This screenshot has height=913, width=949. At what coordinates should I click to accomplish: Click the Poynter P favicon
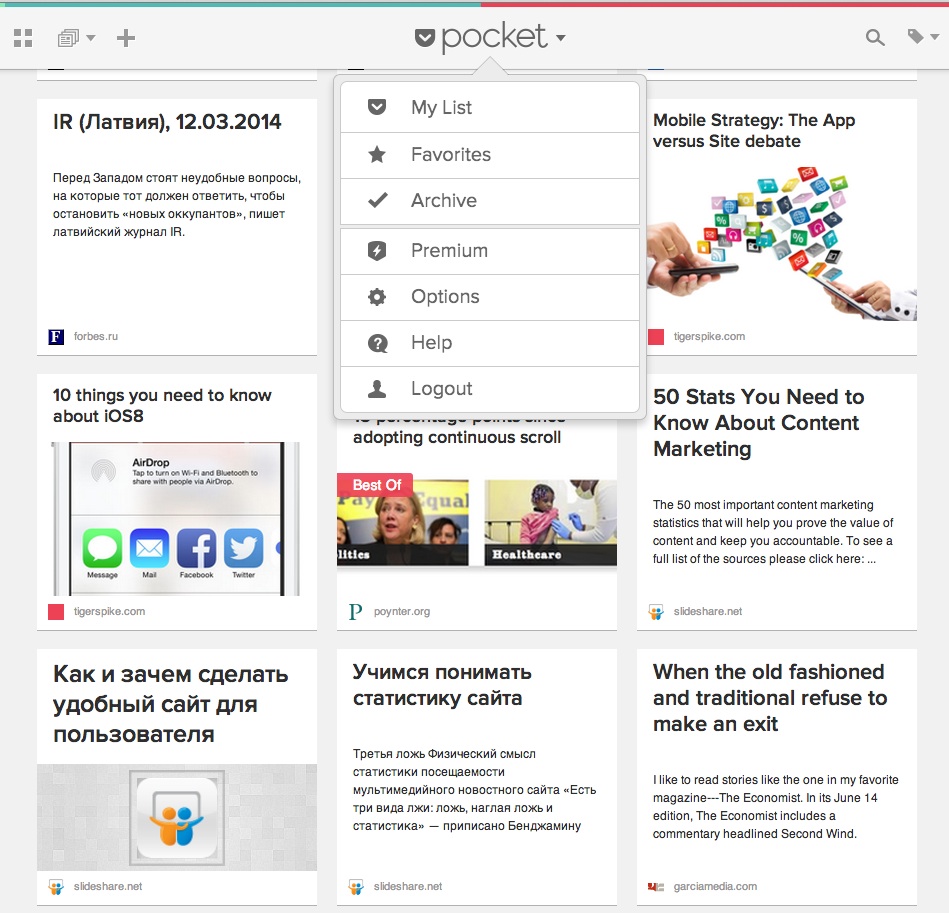click(355, 612)
